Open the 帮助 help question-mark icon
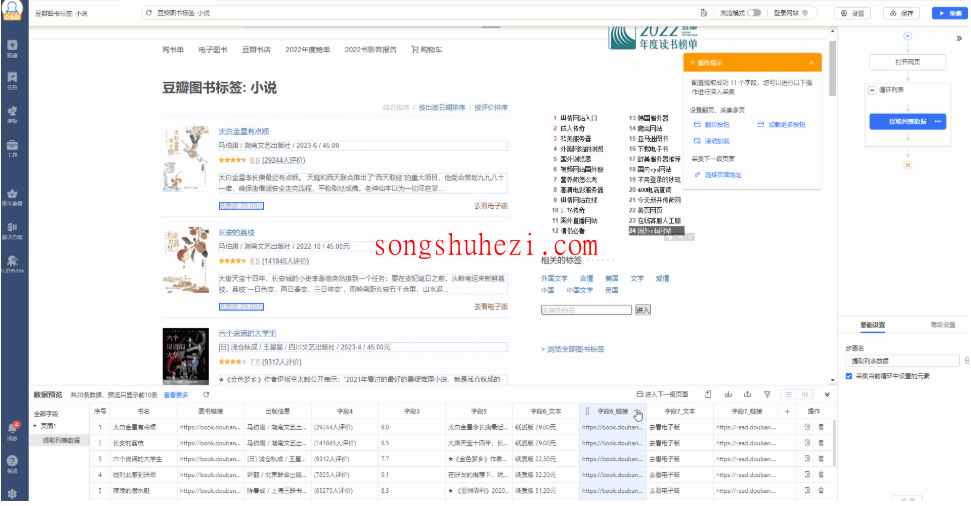The width and height of the screenshot is (971, 506). (12, 463)
